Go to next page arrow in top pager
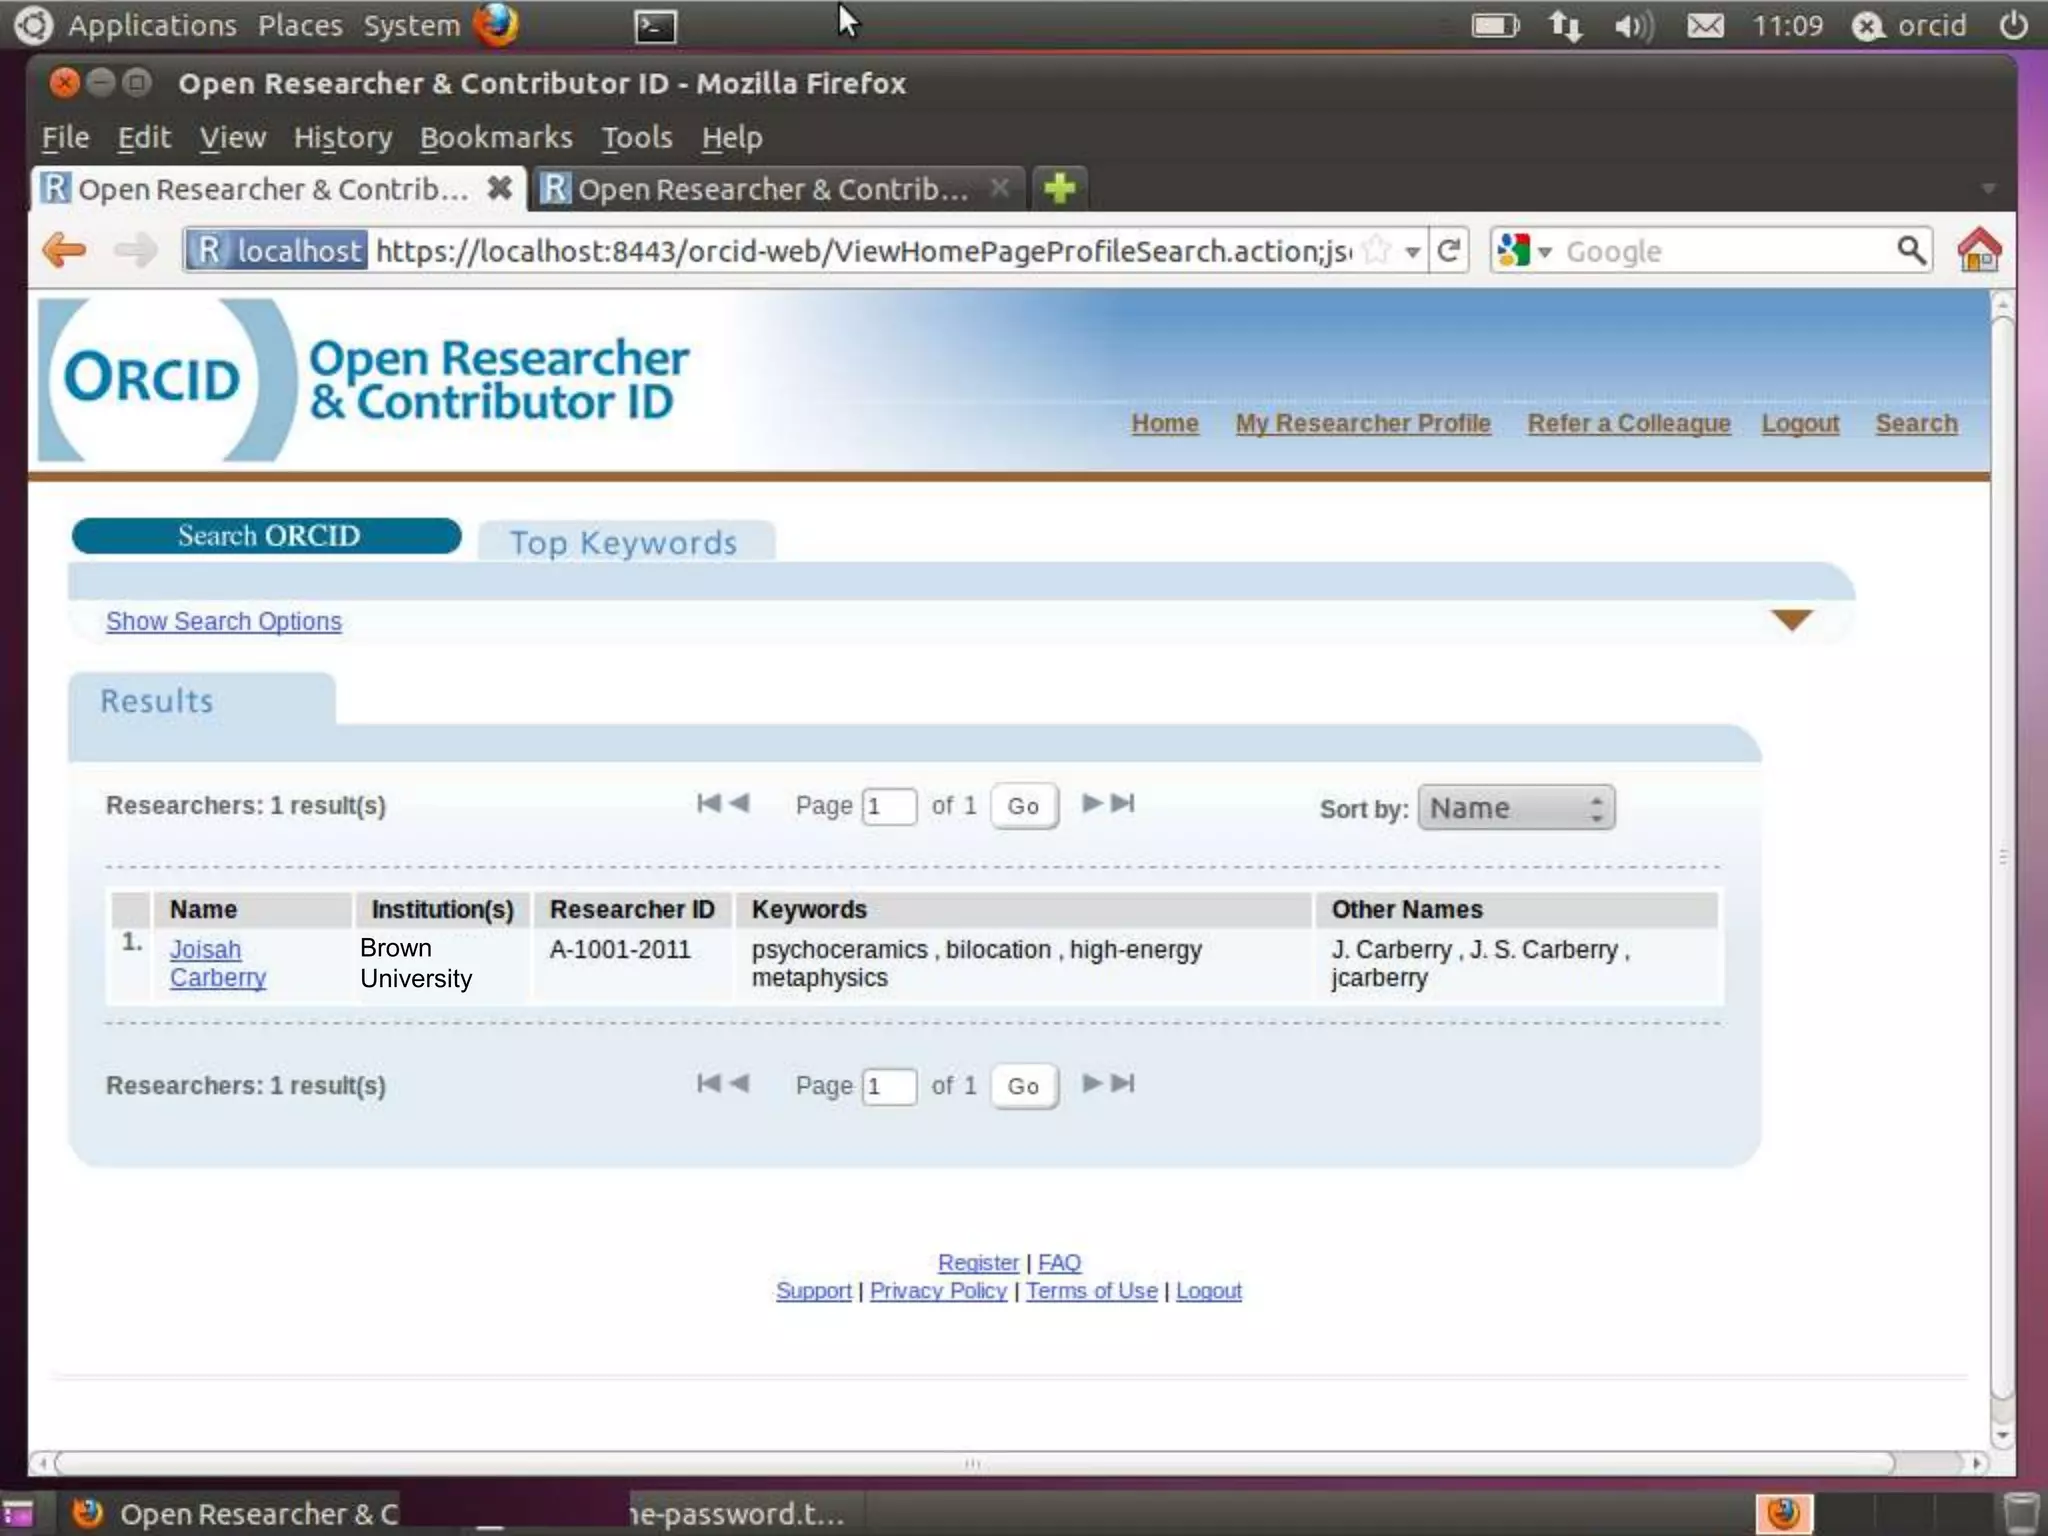Image resolution: width=2048 pixels, height=1536 pixels. pos(1093,803)
